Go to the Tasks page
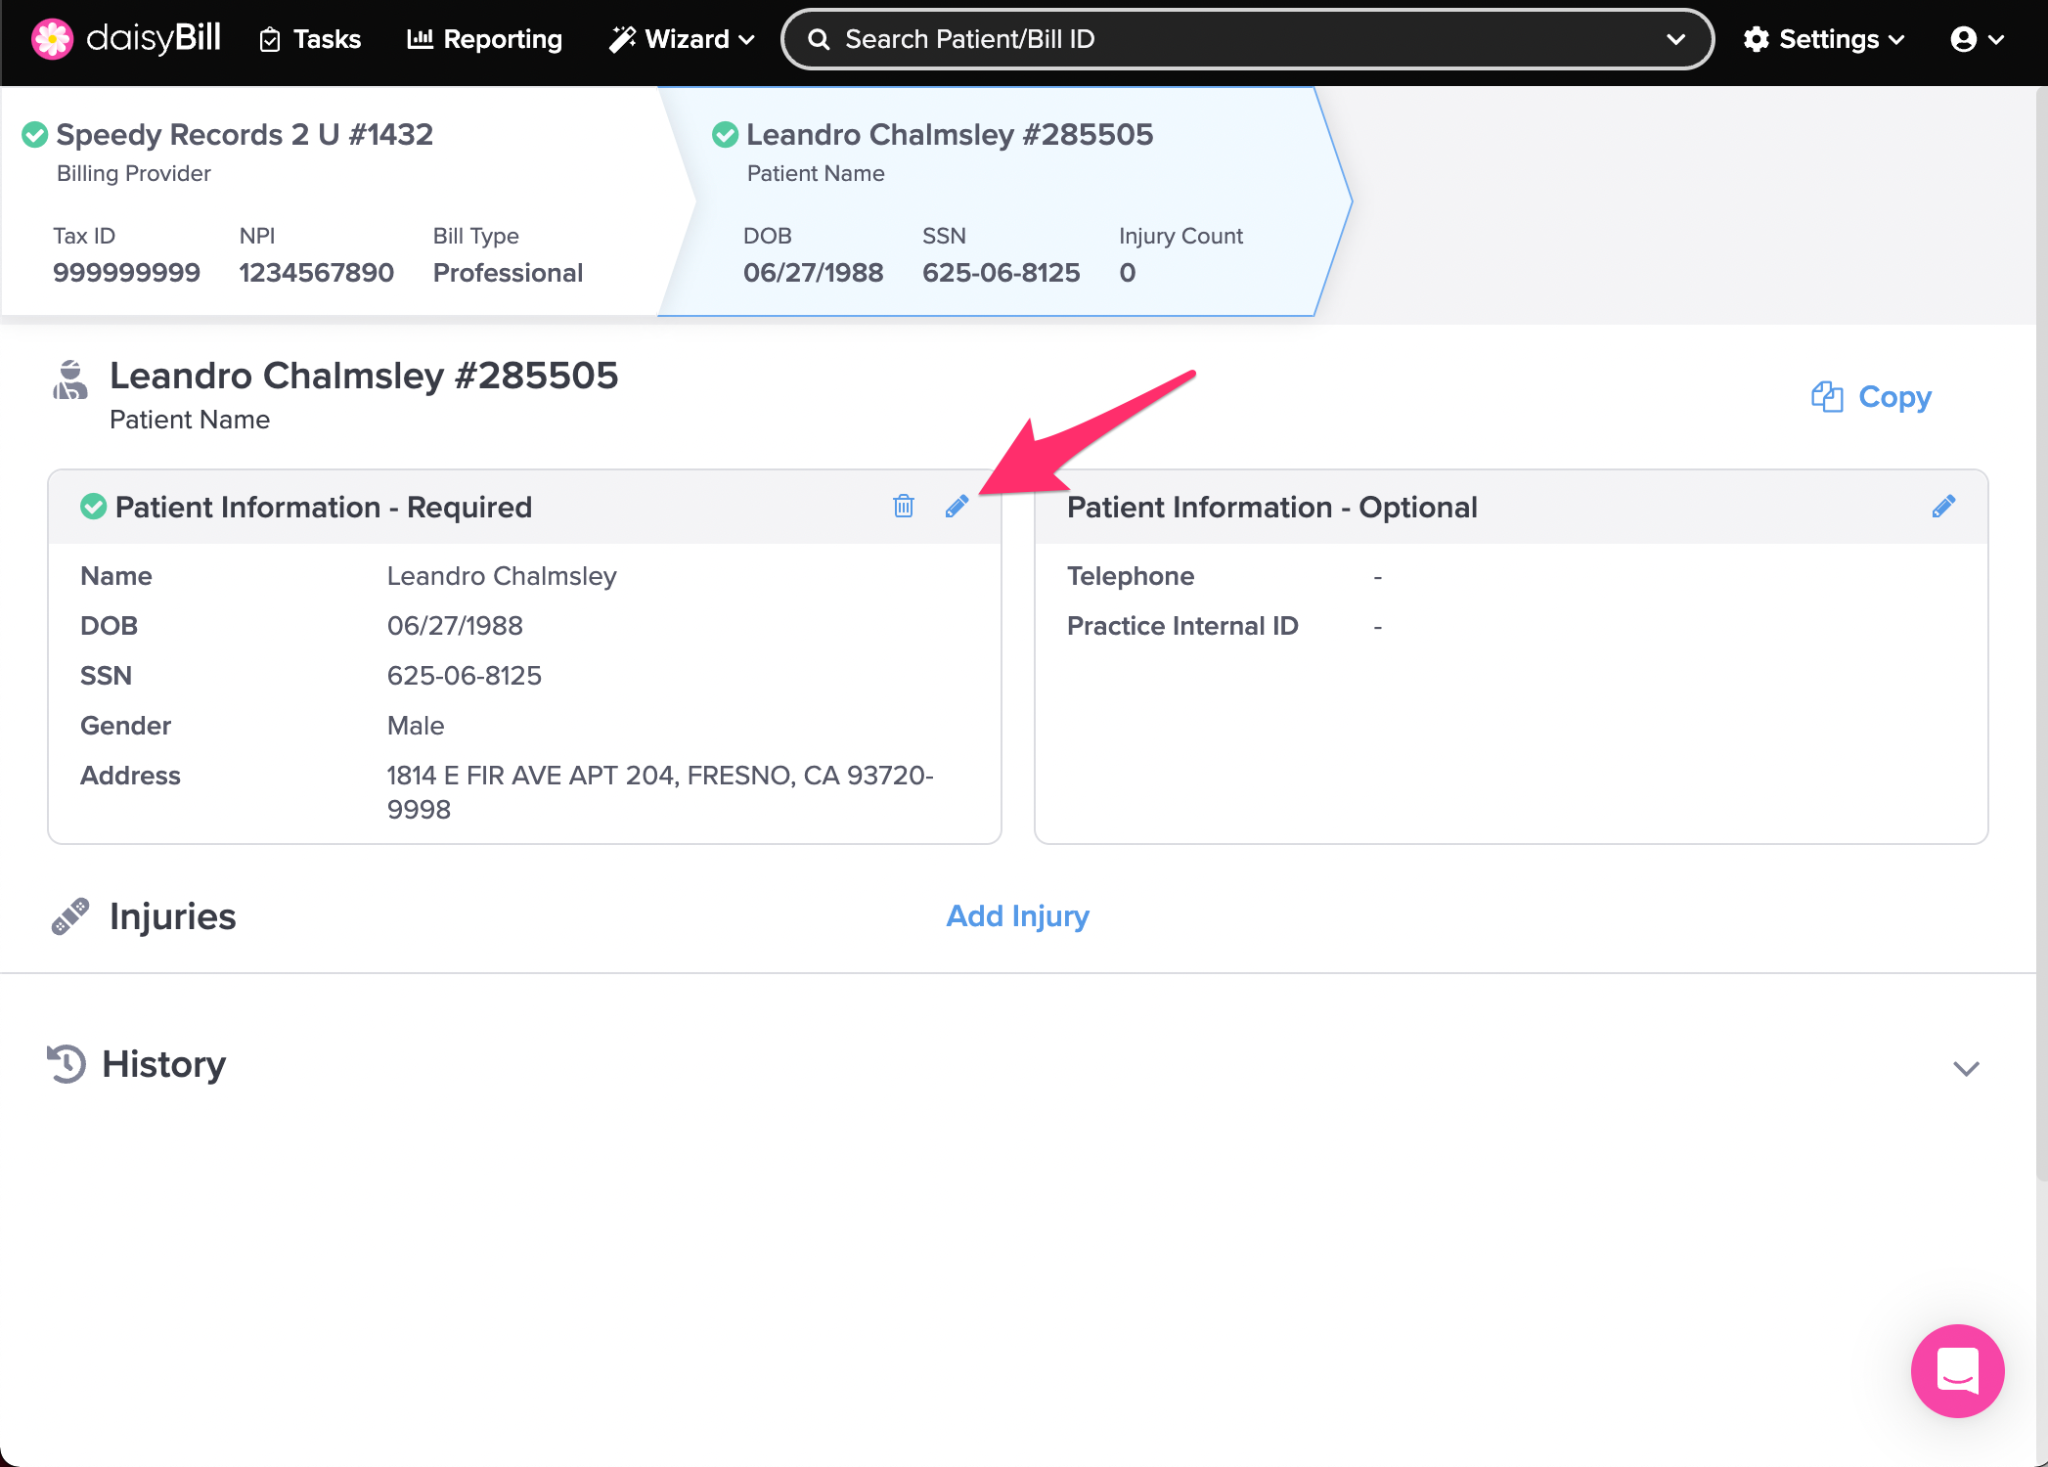The width and height of the screenshot is (2048, 1467). pyautogui.click(x=310, y=39)
